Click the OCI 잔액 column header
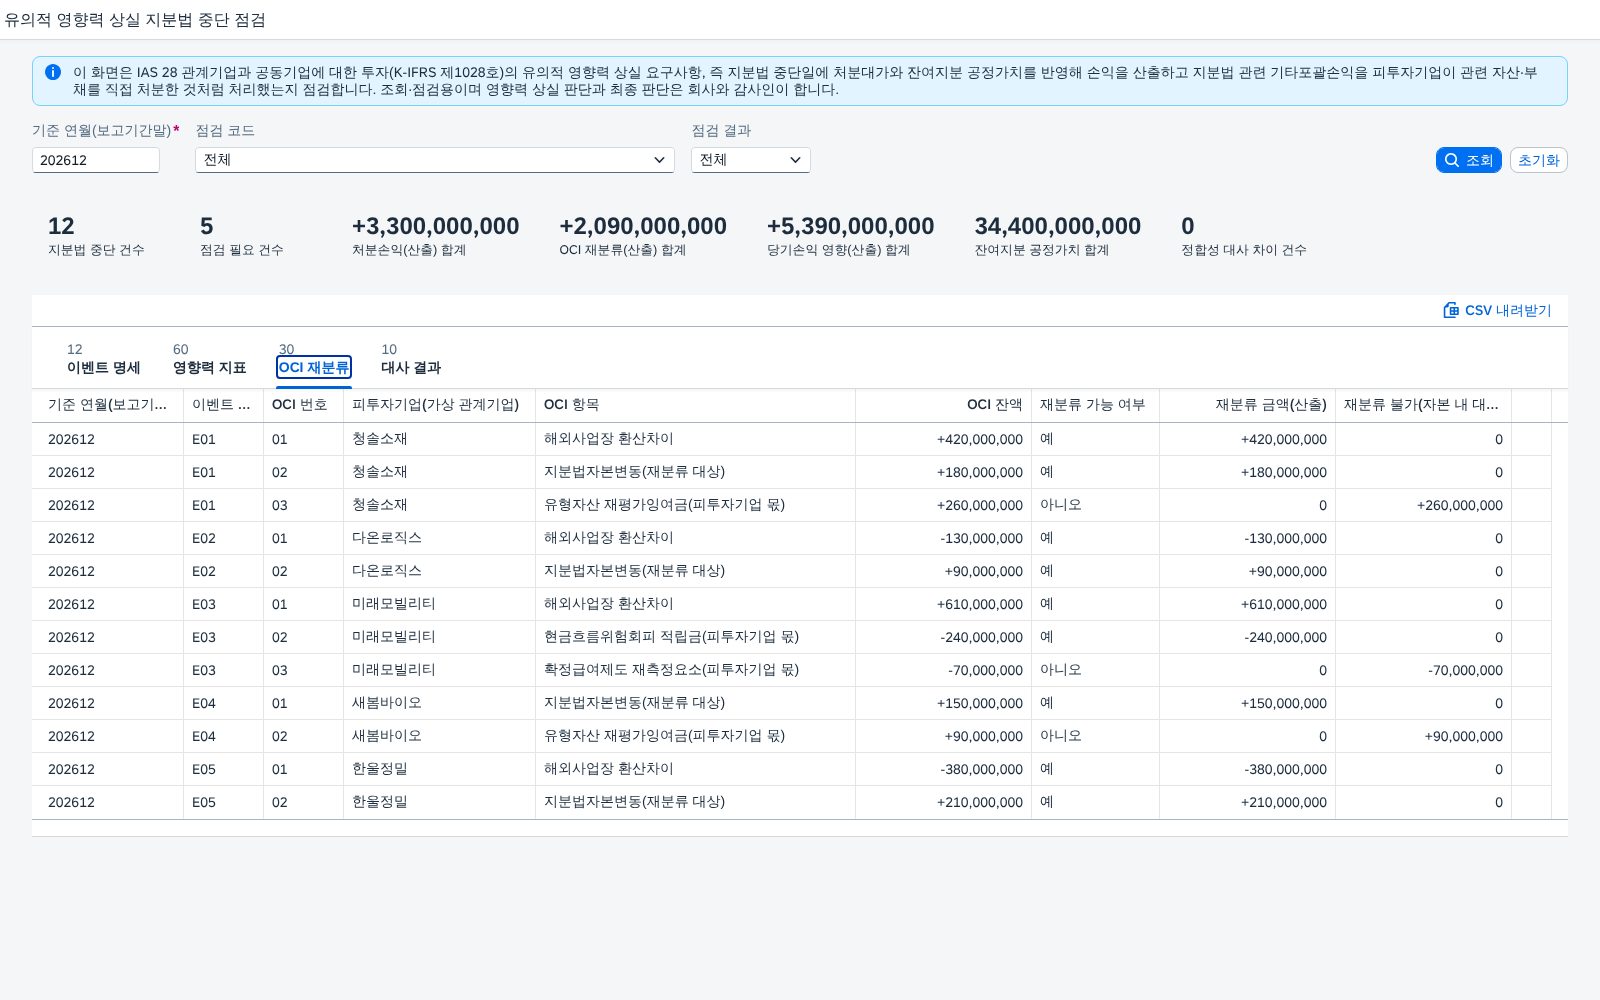 click(x=944, y=405)
